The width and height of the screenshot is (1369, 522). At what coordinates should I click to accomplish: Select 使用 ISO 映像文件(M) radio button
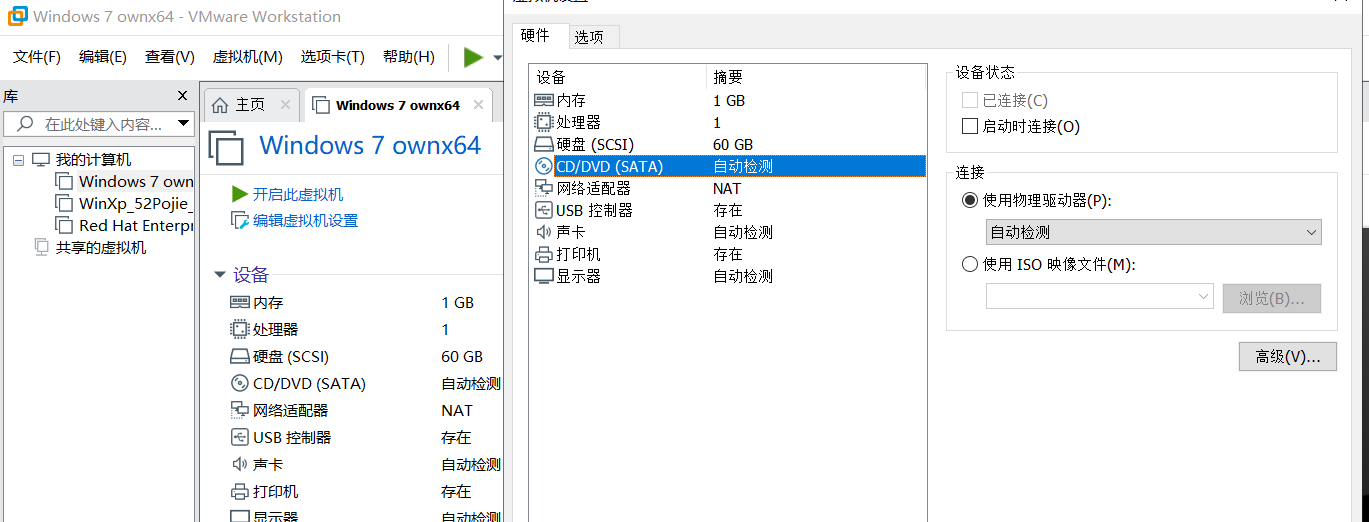(969, 265)
